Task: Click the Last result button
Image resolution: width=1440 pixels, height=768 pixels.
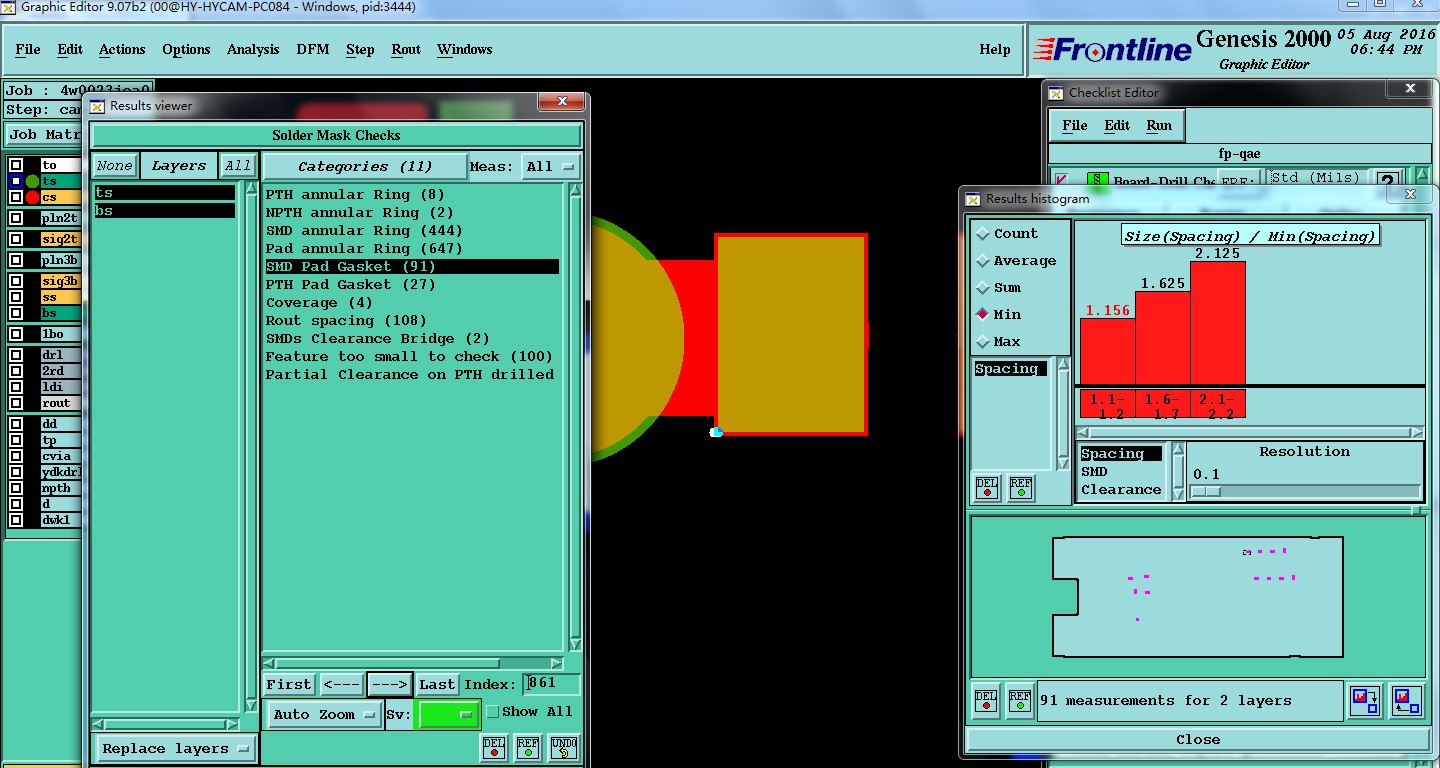Action: pyautogui.click(x=437, y=685)
